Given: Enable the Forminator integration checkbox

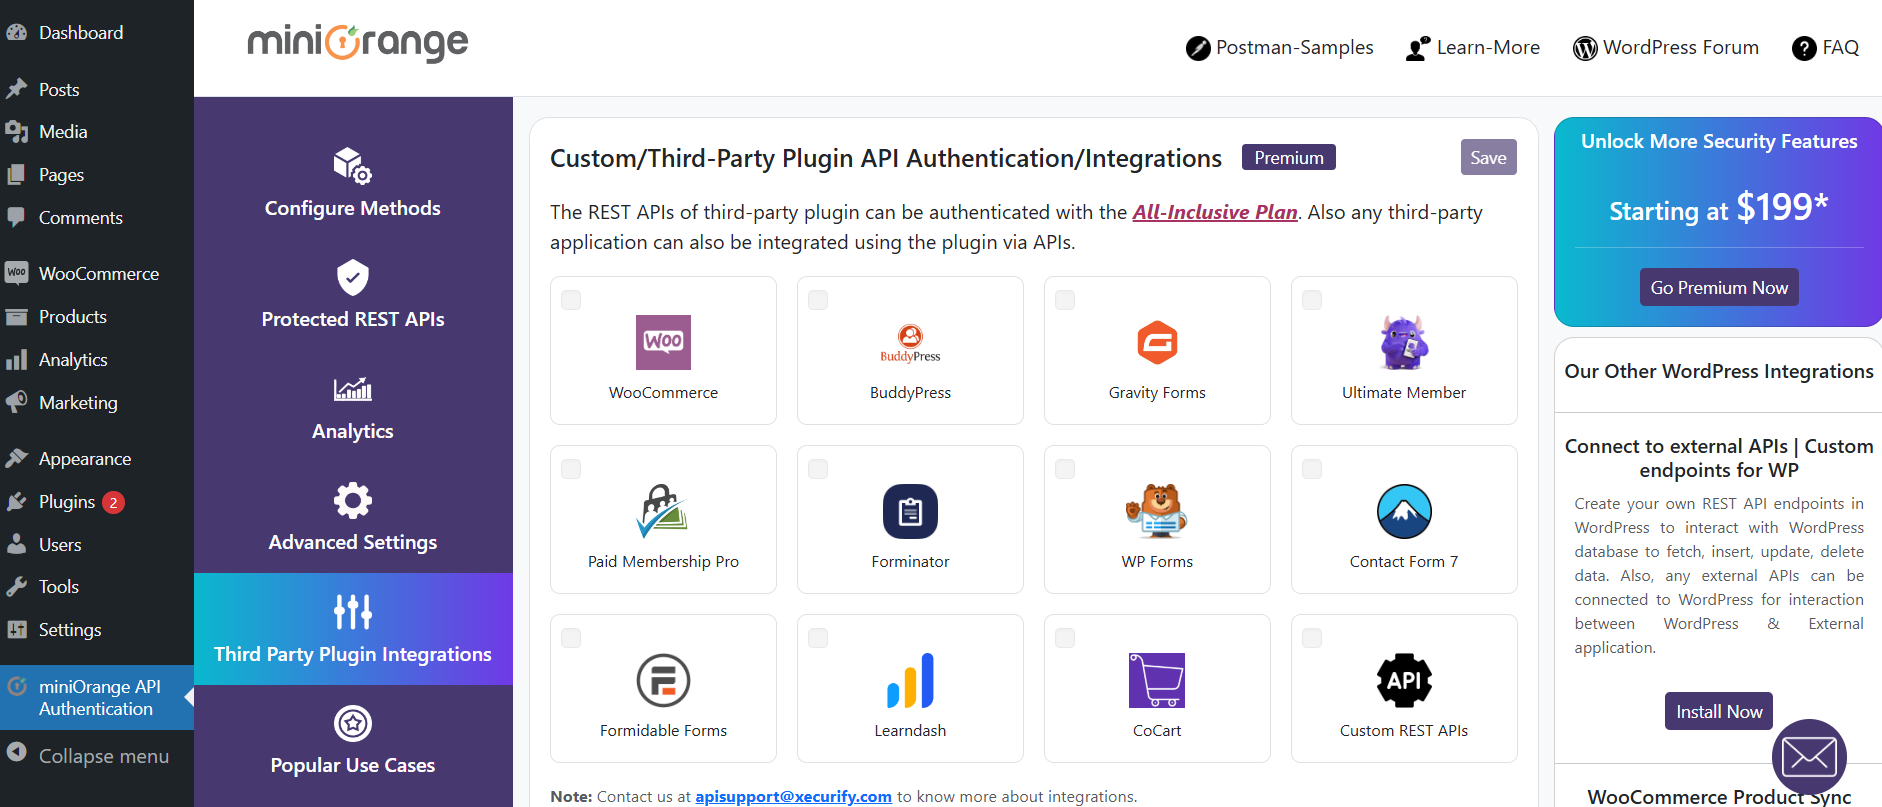Looking at the screenshot, I should 818,469.
